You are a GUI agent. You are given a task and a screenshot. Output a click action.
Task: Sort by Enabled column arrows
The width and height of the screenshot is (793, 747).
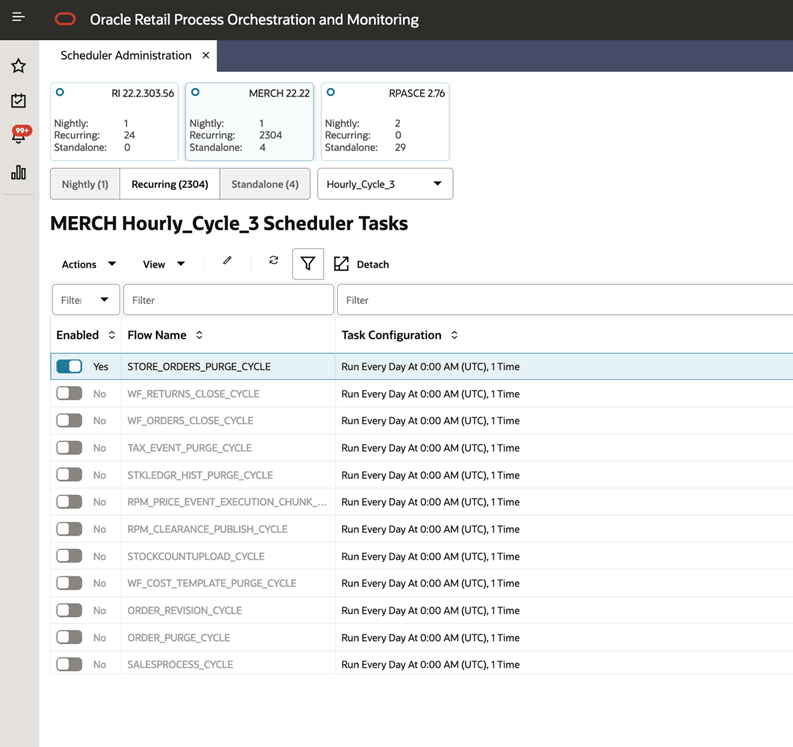click(x=112, y=335)
